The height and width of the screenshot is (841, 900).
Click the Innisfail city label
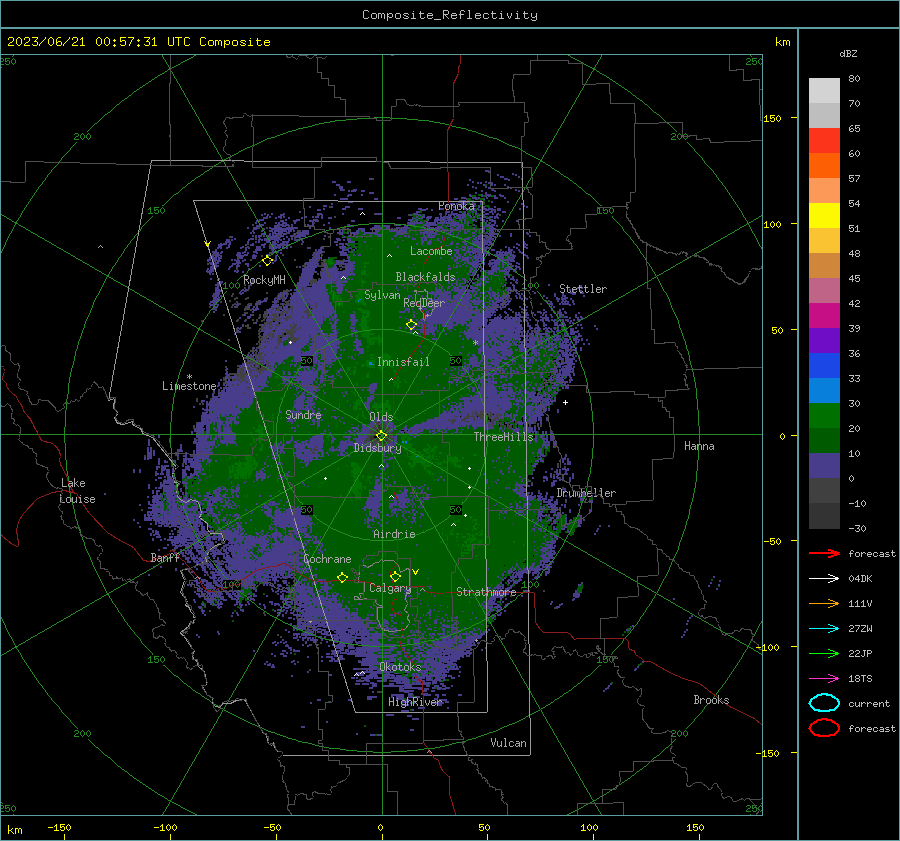pos(403,362)
